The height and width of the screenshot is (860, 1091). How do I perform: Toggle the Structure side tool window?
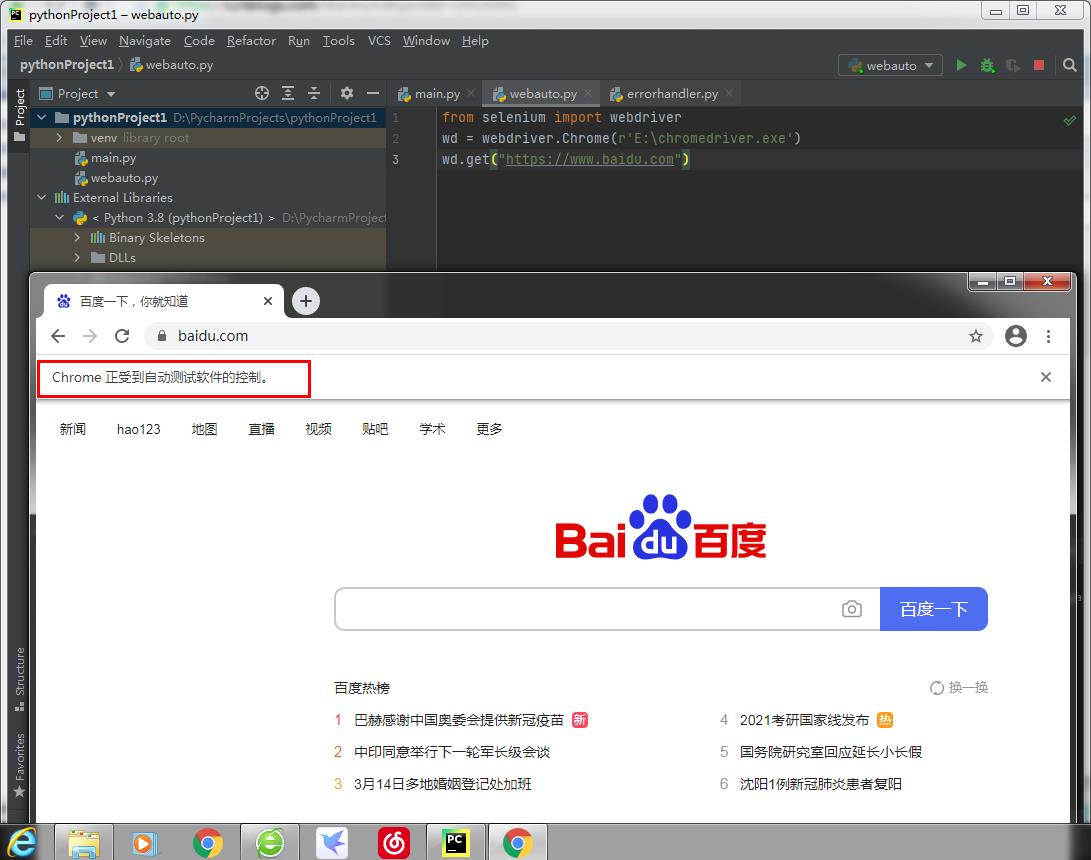[x=19, y=680]
